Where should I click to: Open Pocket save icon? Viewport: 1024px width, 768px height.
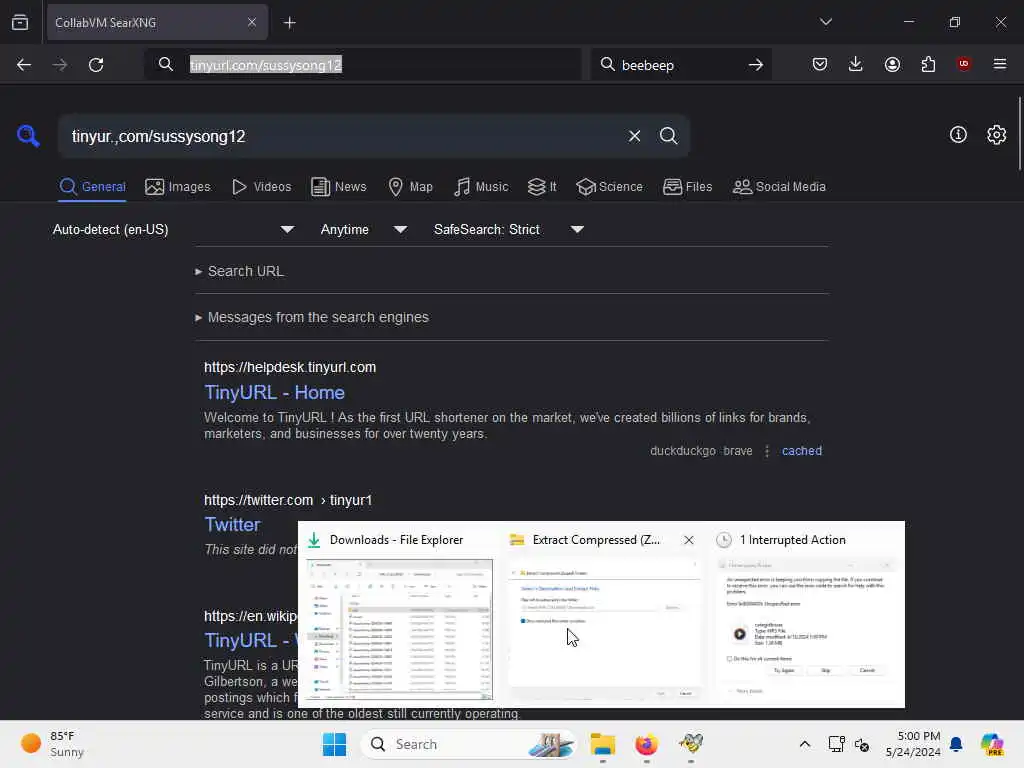820,64
